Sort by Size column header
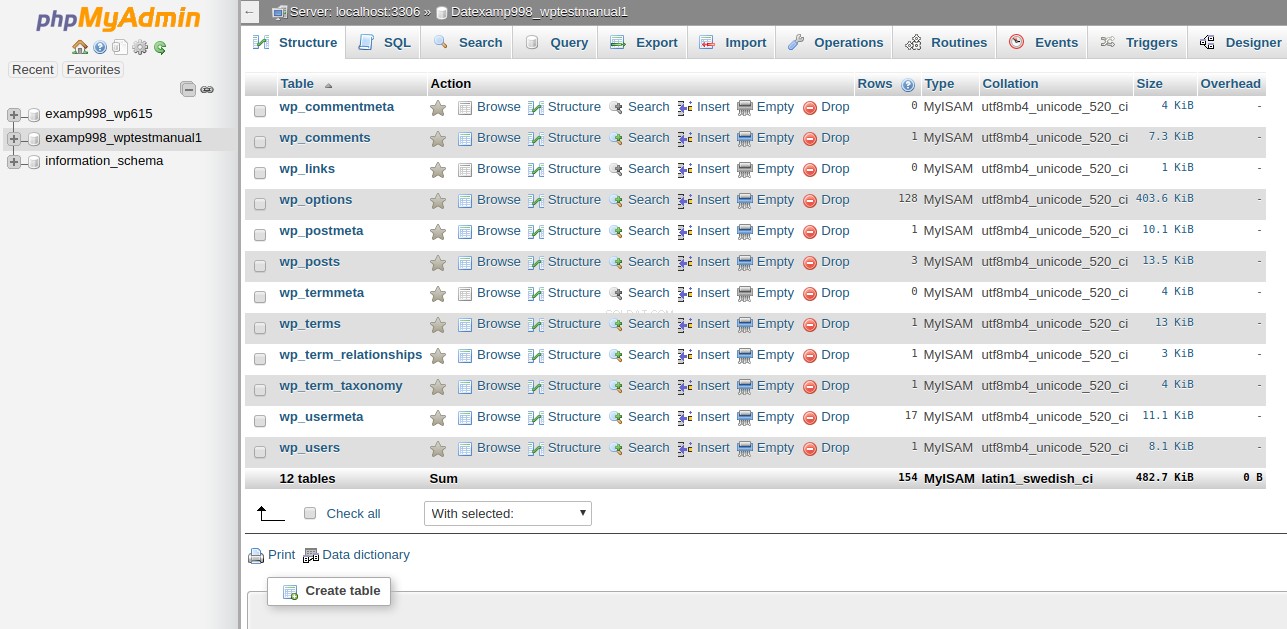Viewport: 1287px width, 629px height. pyautogui.click(x=1149, y=84)
